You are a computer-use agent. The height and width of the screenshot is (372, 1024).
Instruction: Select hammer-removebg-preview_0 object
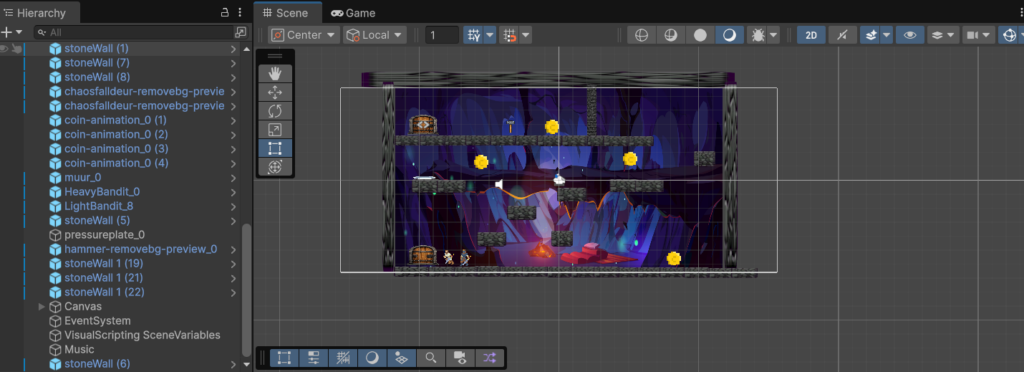140,249
